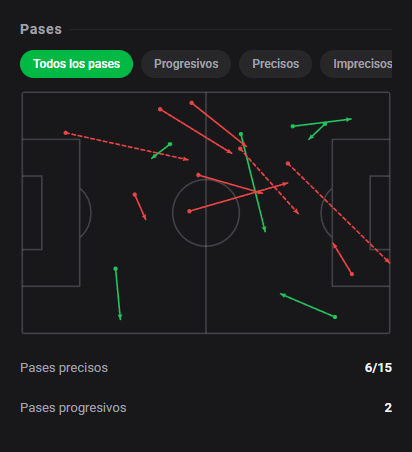Select the Todos los pases tab
Screen dimensions: 412x452
point(76,64)
